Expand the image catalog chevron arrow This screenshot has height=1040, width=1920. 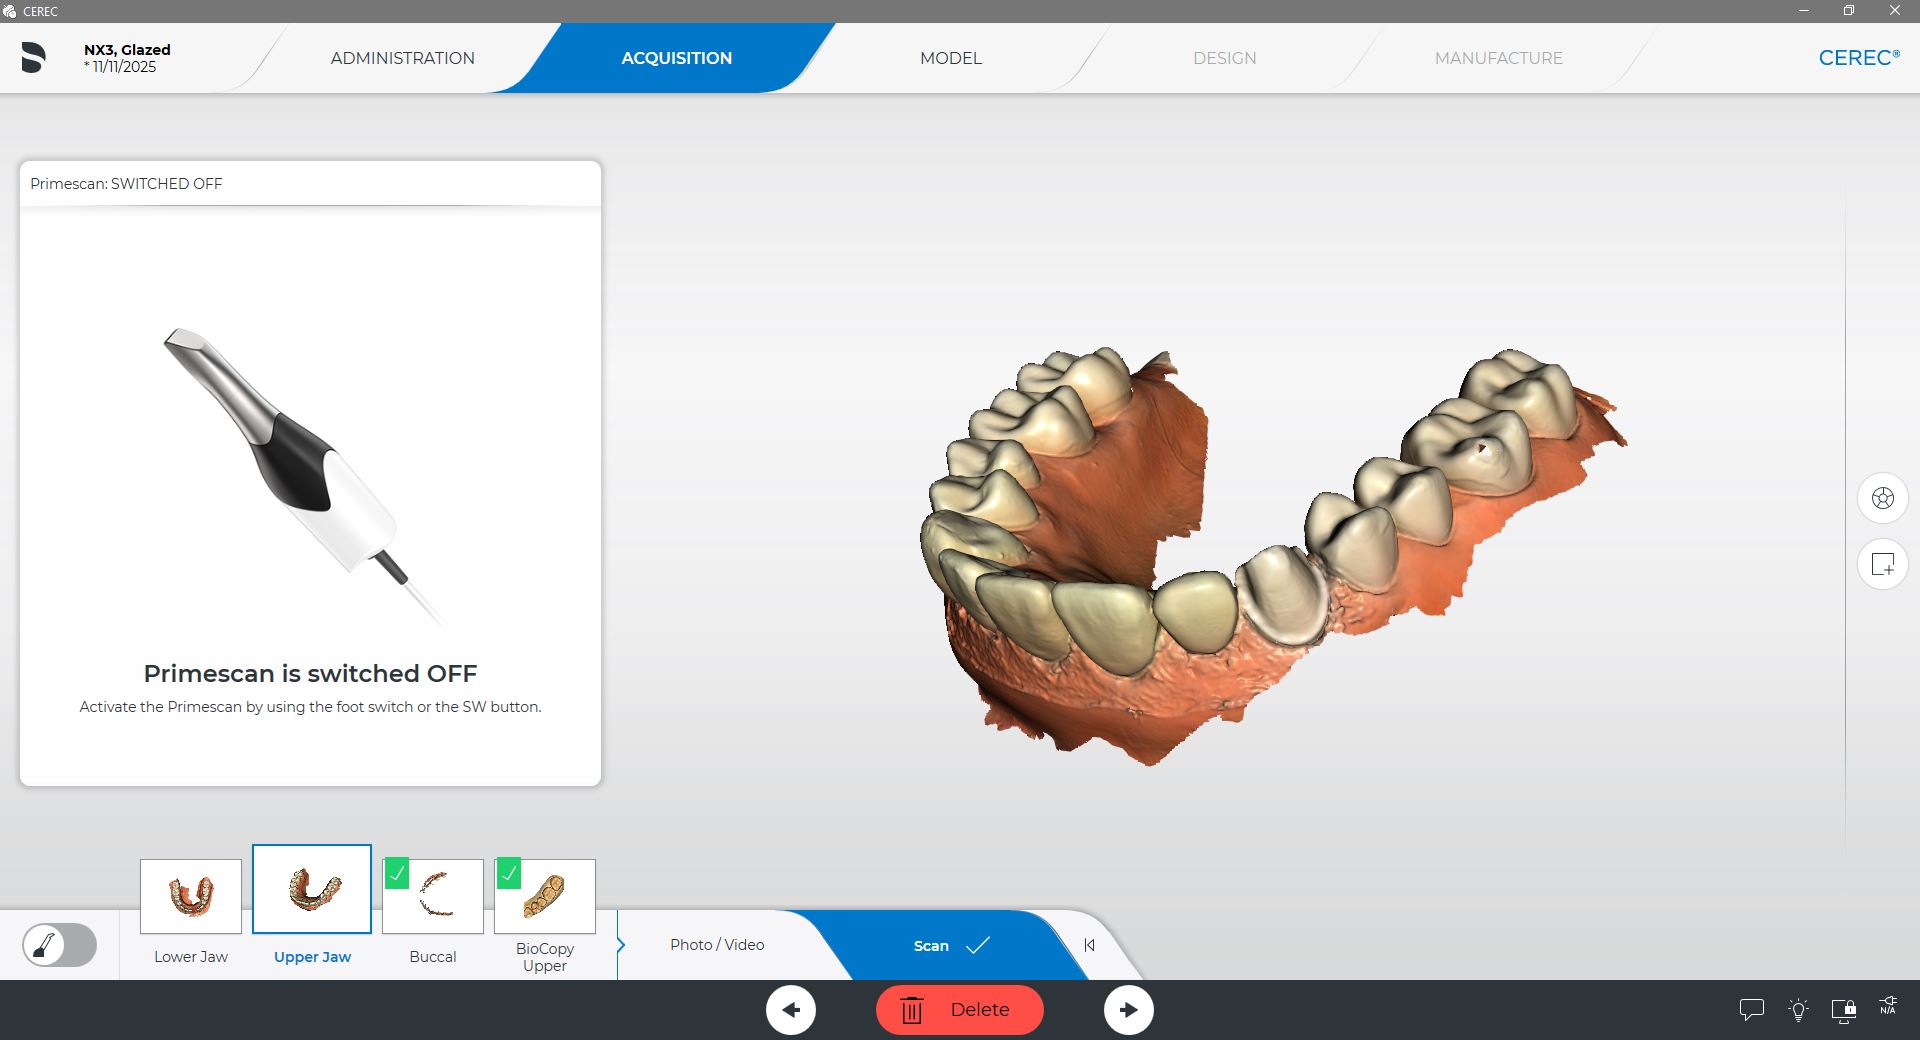(x=621, y=945)
